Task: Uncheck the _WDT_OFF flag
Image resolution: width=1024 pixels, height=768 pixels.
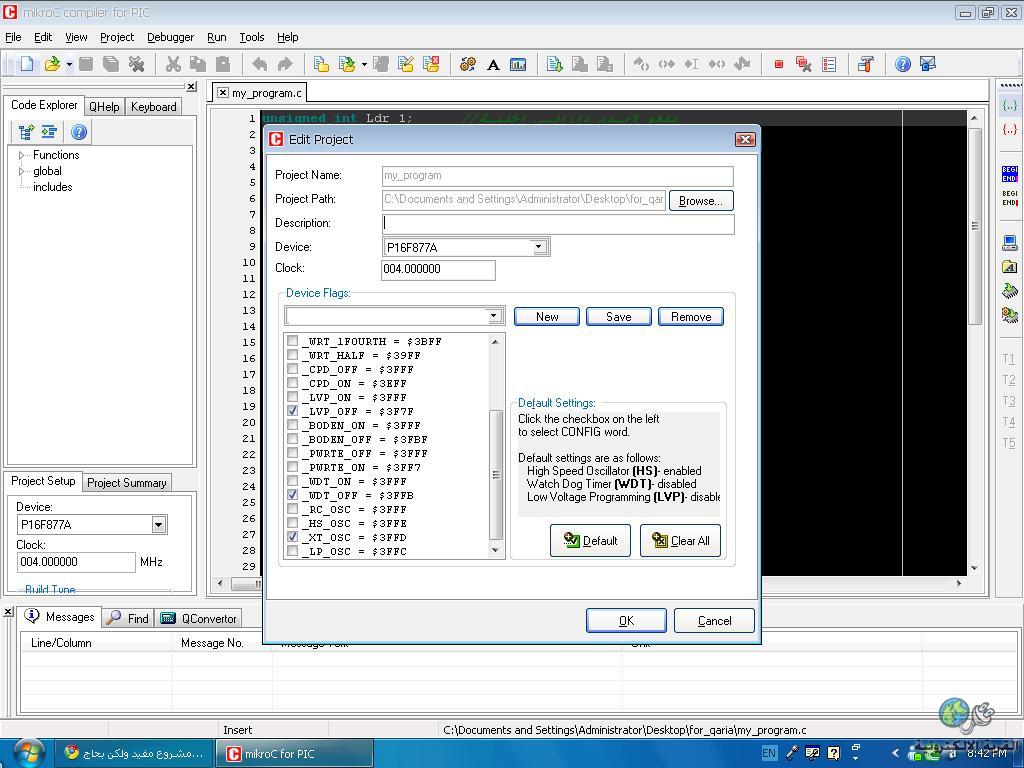Action: coord(293,495)
